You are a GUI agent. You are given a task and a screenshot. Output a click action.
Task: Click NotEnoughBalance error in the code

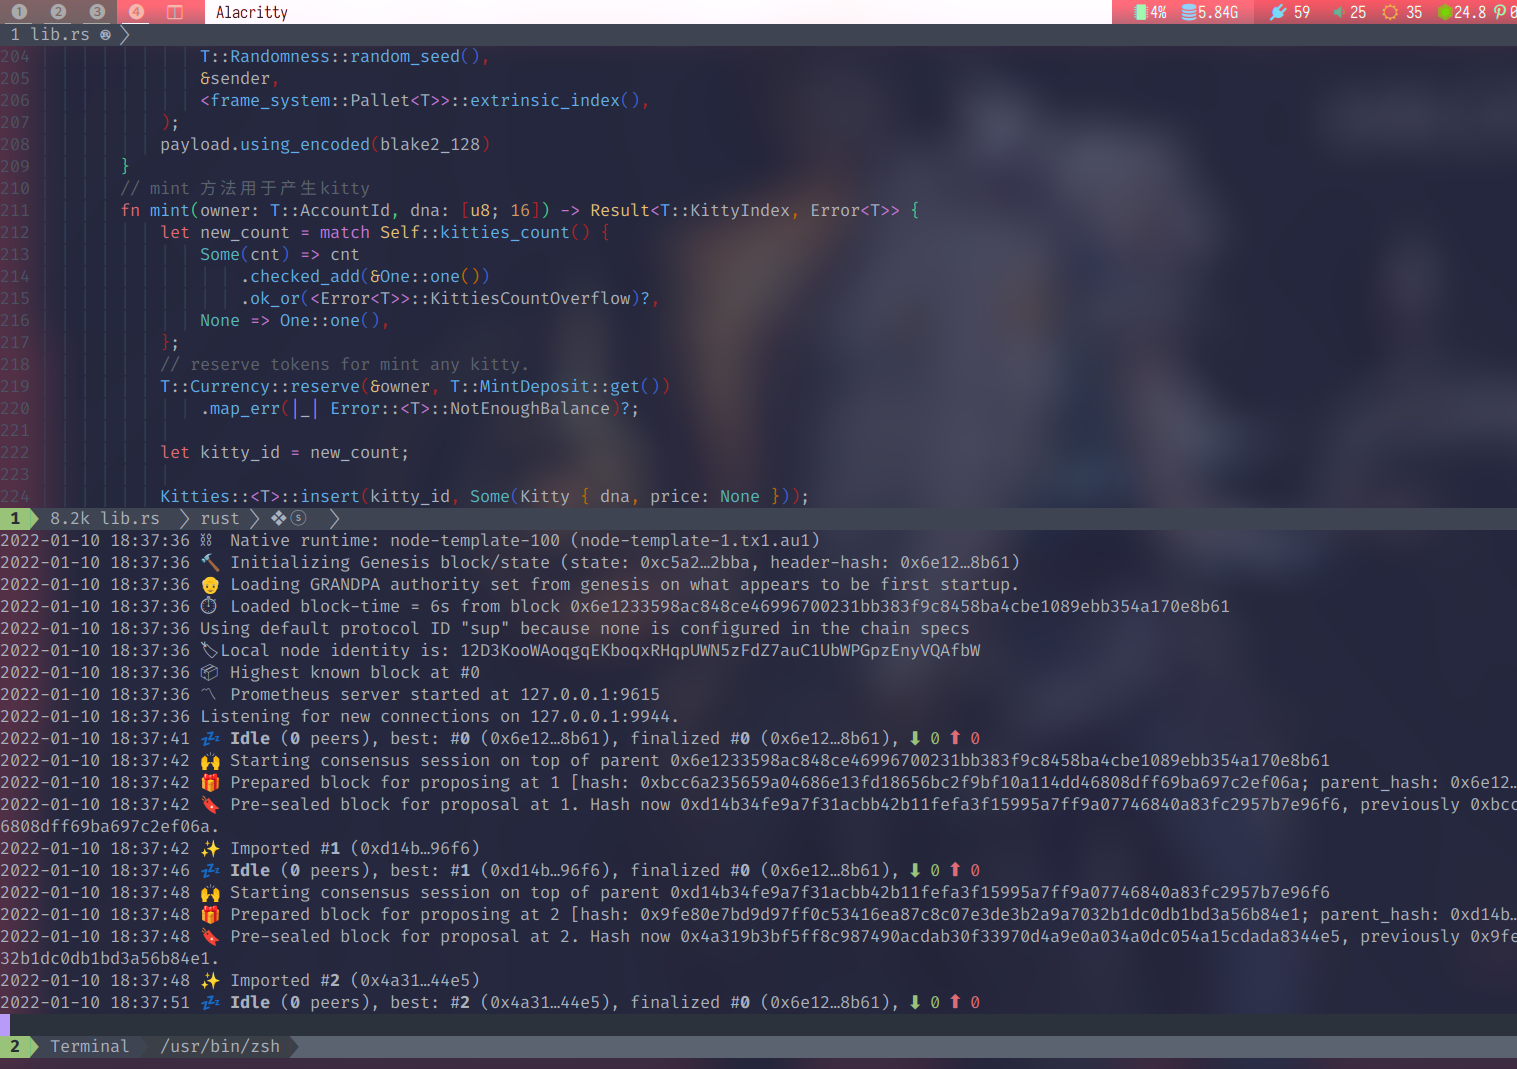(x=530, y=408)
